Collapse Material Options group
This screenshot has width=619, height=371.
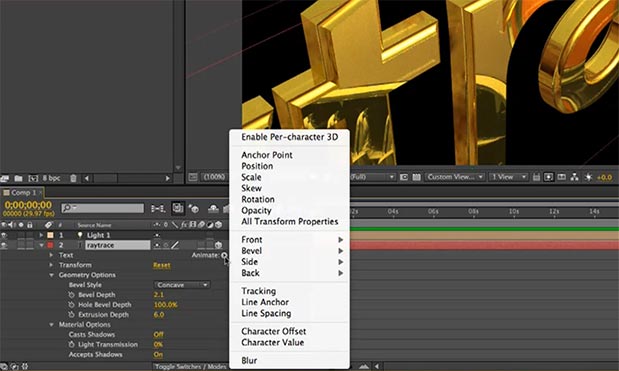tap(51, 325)
